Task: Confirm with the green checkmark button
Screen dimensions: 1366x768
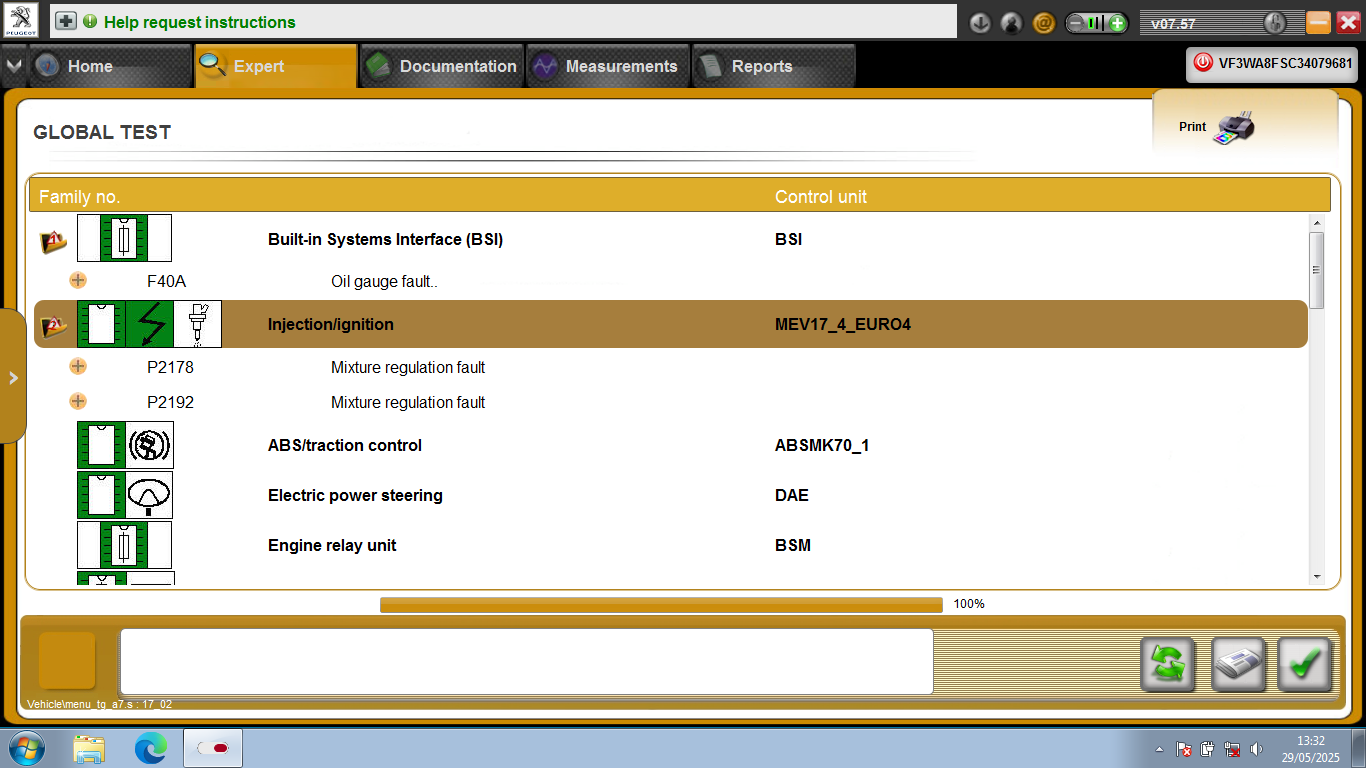Action: [x=1305, y=664]
